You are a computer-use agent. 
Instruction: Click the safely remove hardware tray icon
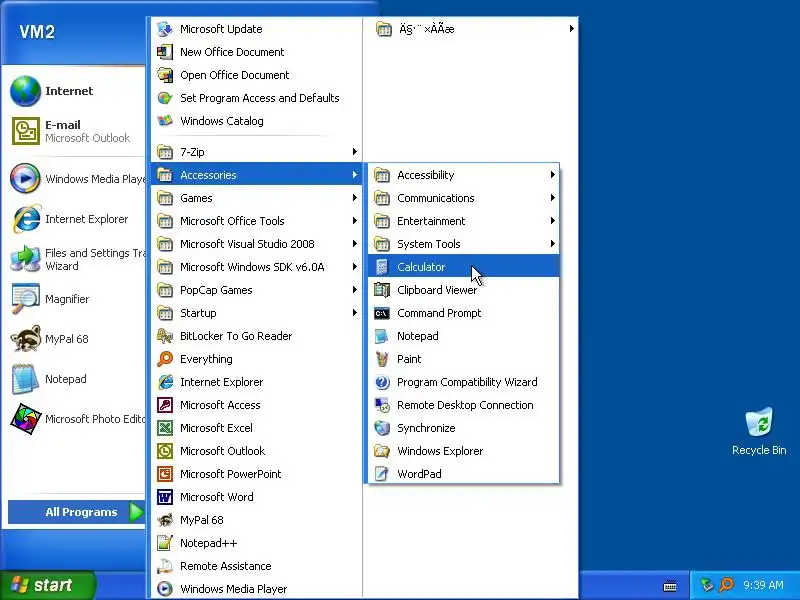[x=706, y=585]
